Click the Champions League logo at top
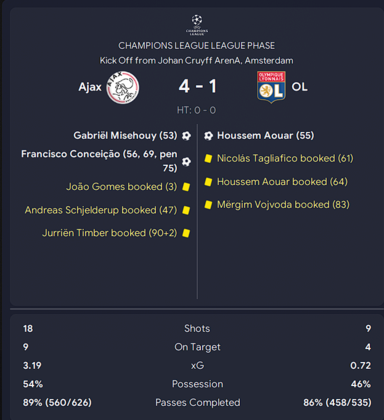 197,24
